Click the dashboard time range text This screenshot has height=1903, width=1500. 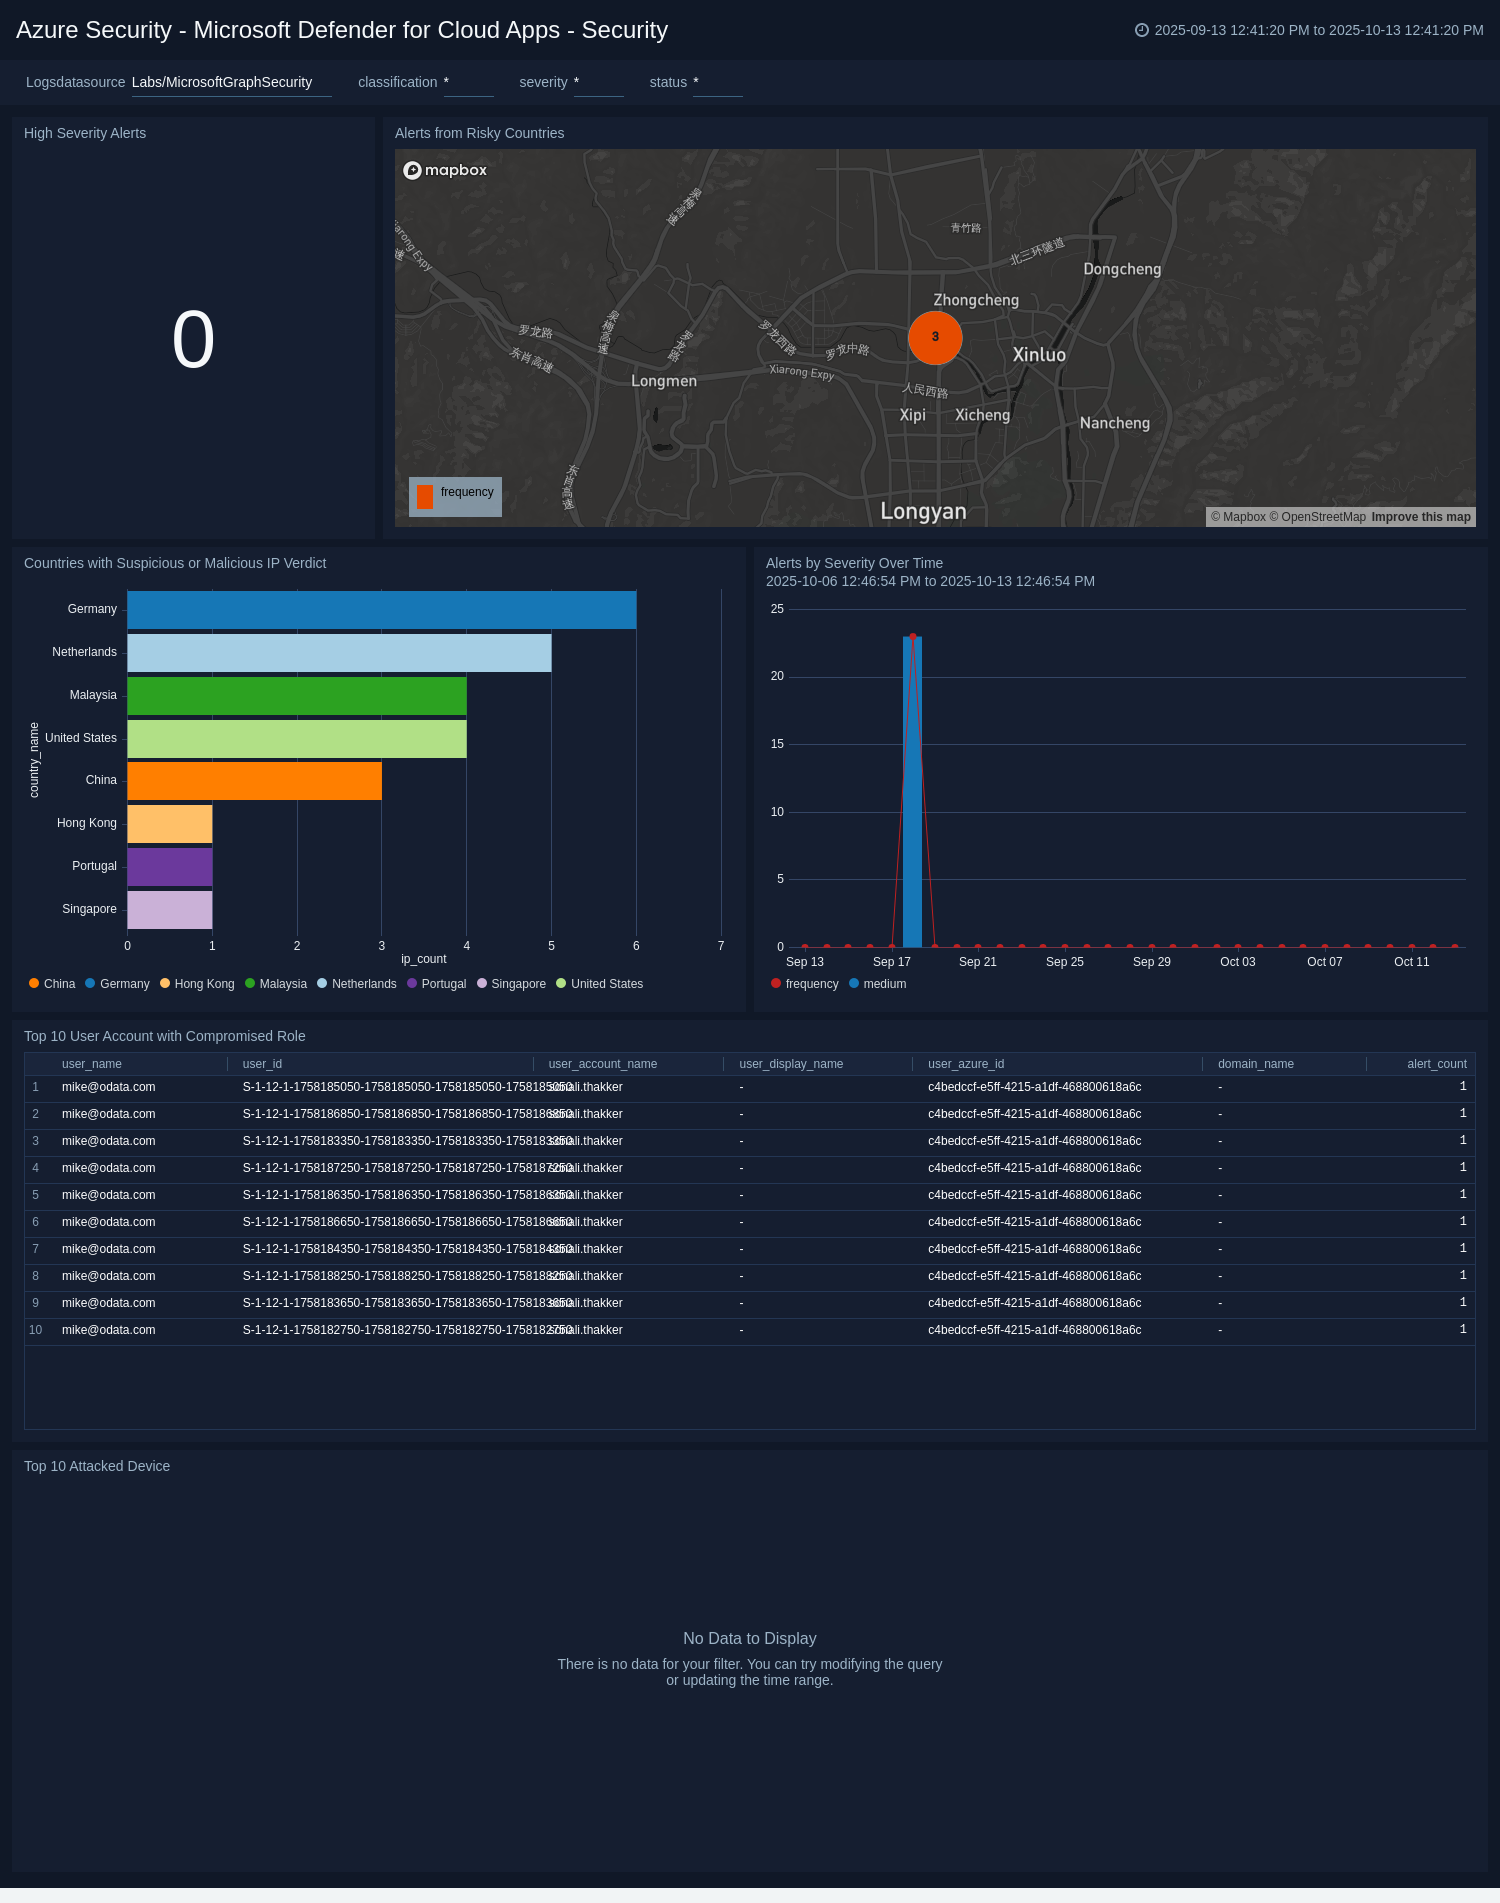coord(1318,30)
